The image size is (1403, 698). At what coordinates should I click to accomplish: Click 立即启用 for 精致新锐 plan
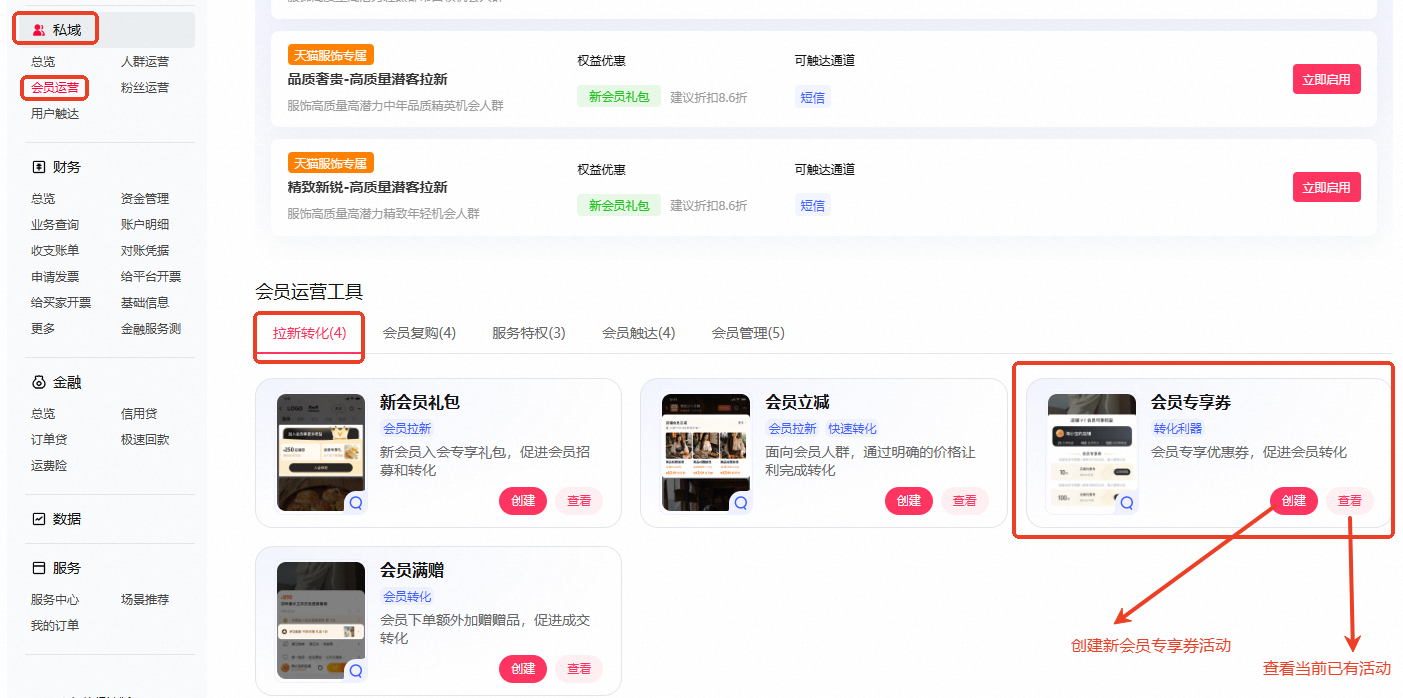click(x=1327, y=187)
